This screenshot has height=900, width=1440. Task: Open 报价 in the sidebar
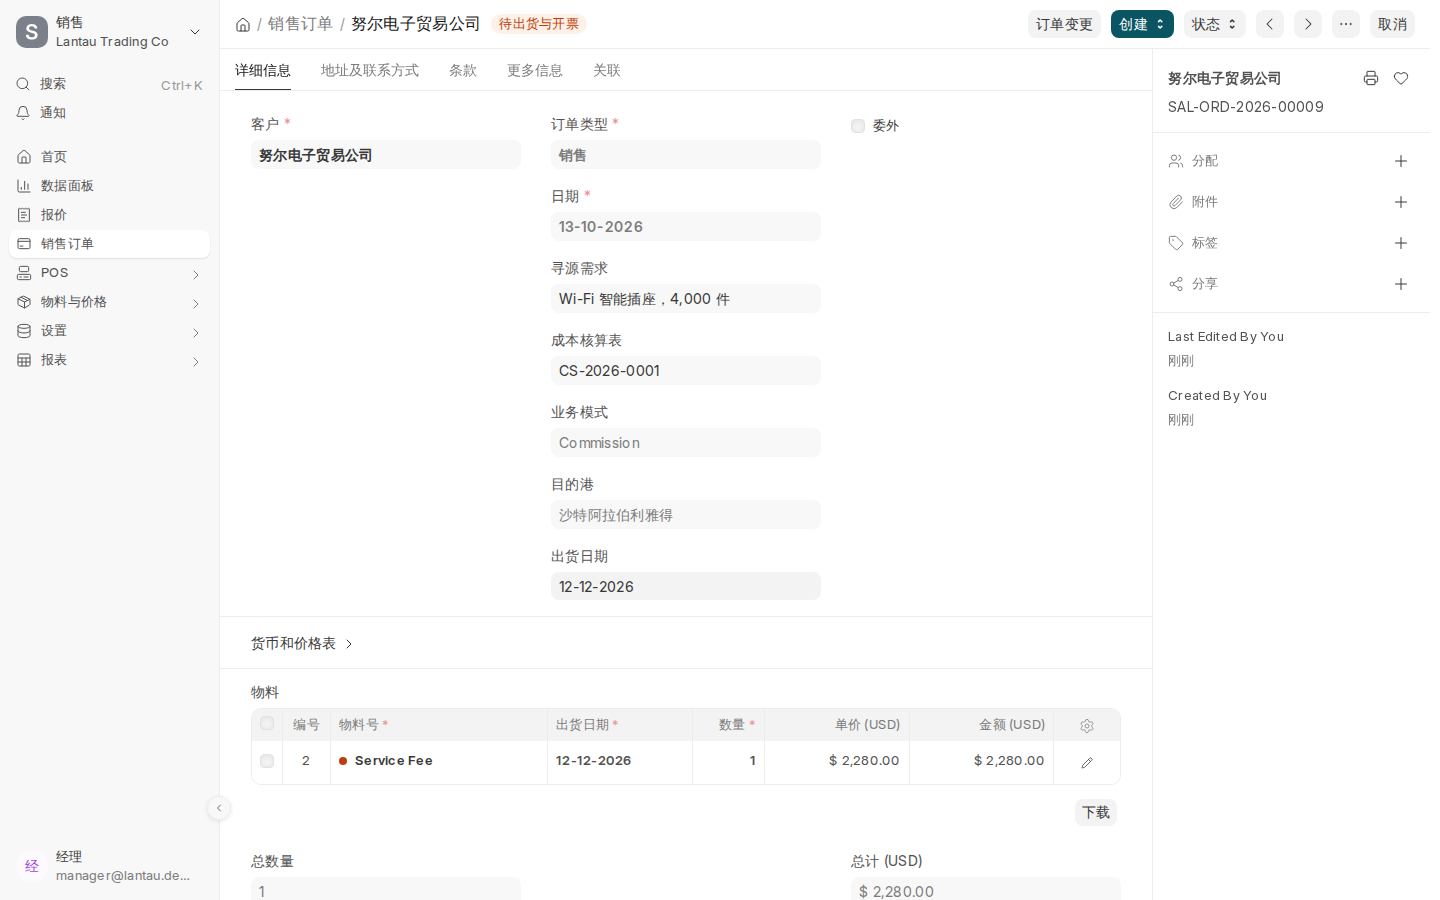tap(110, 215)
